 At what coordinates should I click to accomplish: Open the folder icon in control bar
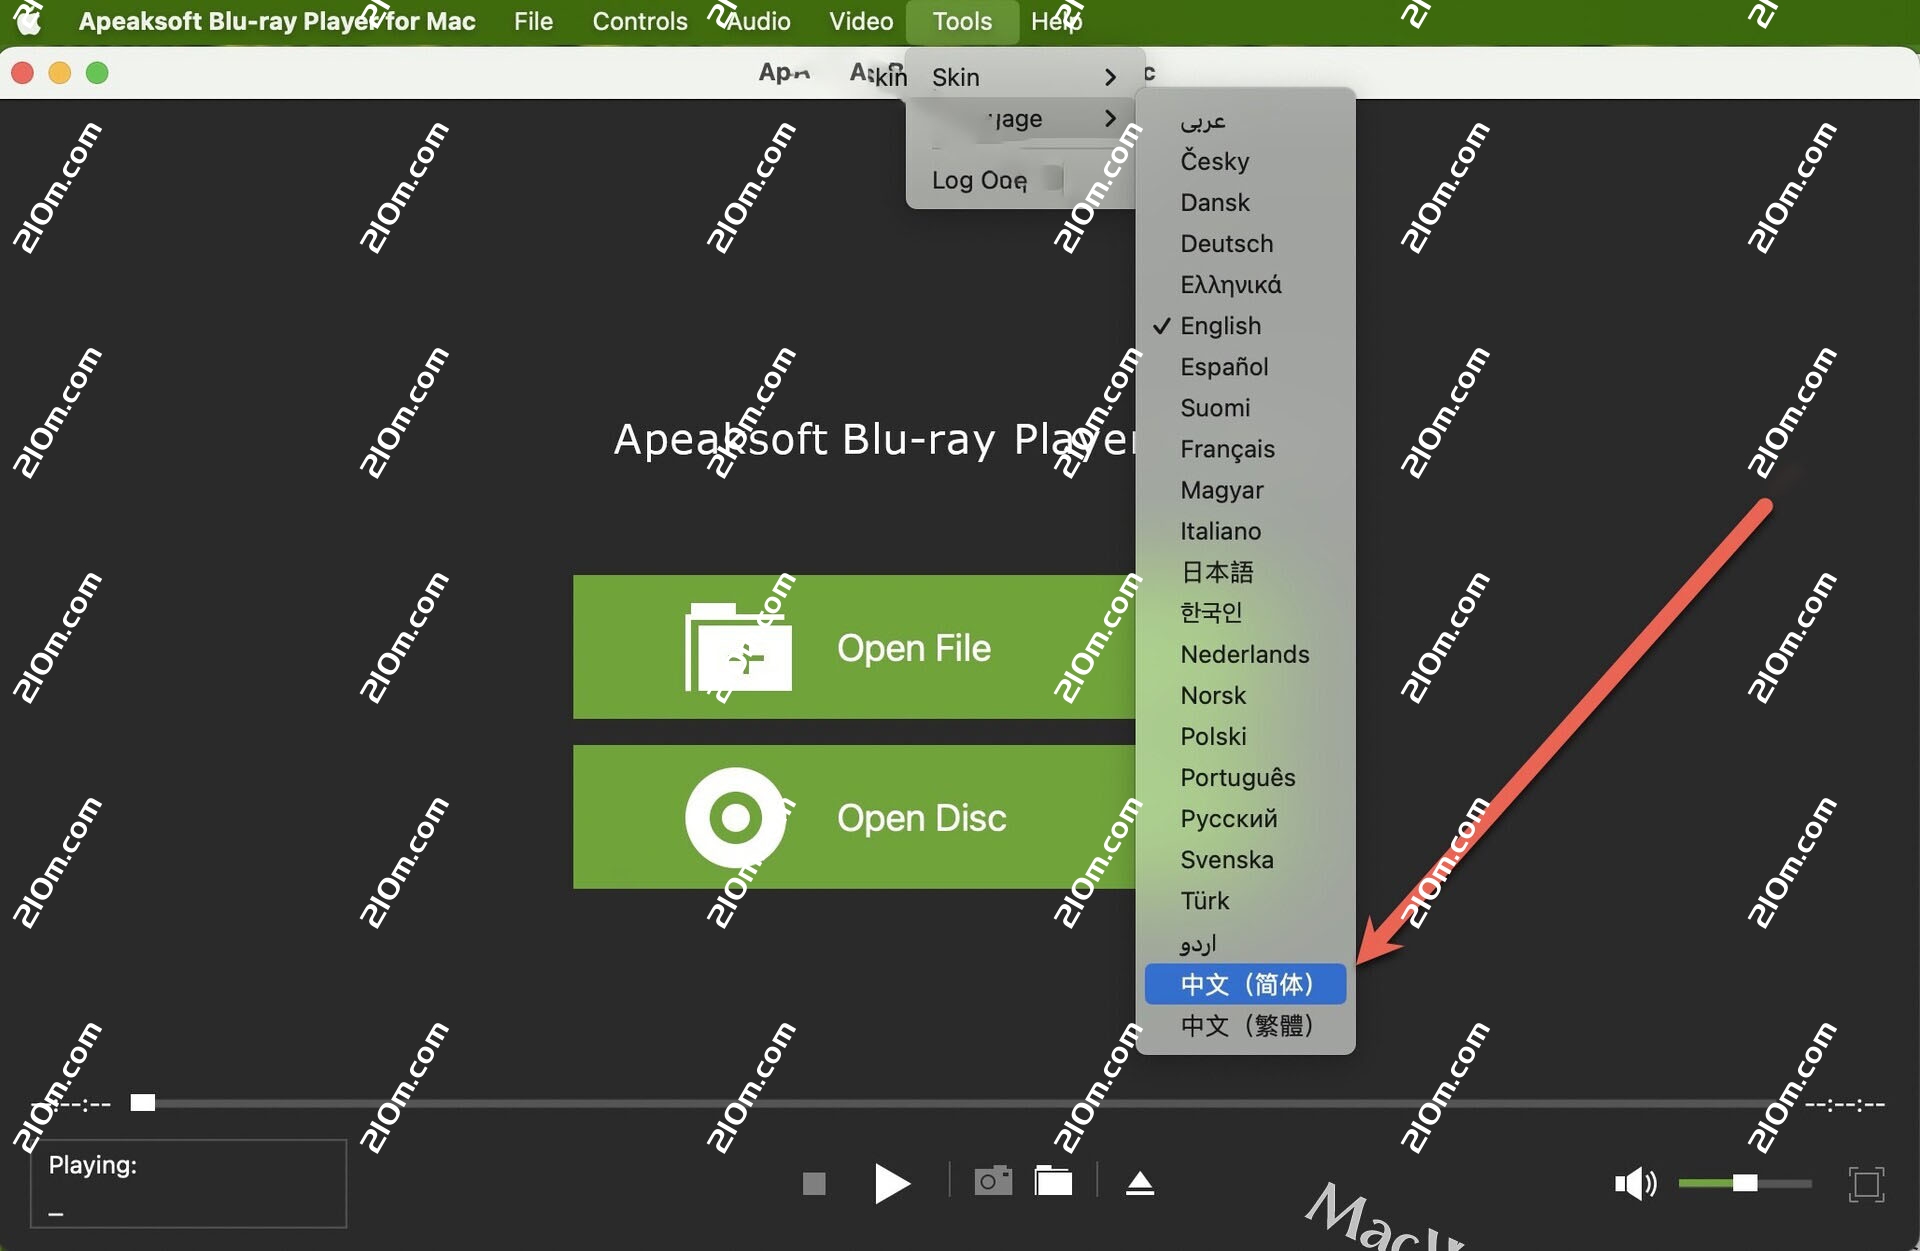[x=1053, y=1182]
